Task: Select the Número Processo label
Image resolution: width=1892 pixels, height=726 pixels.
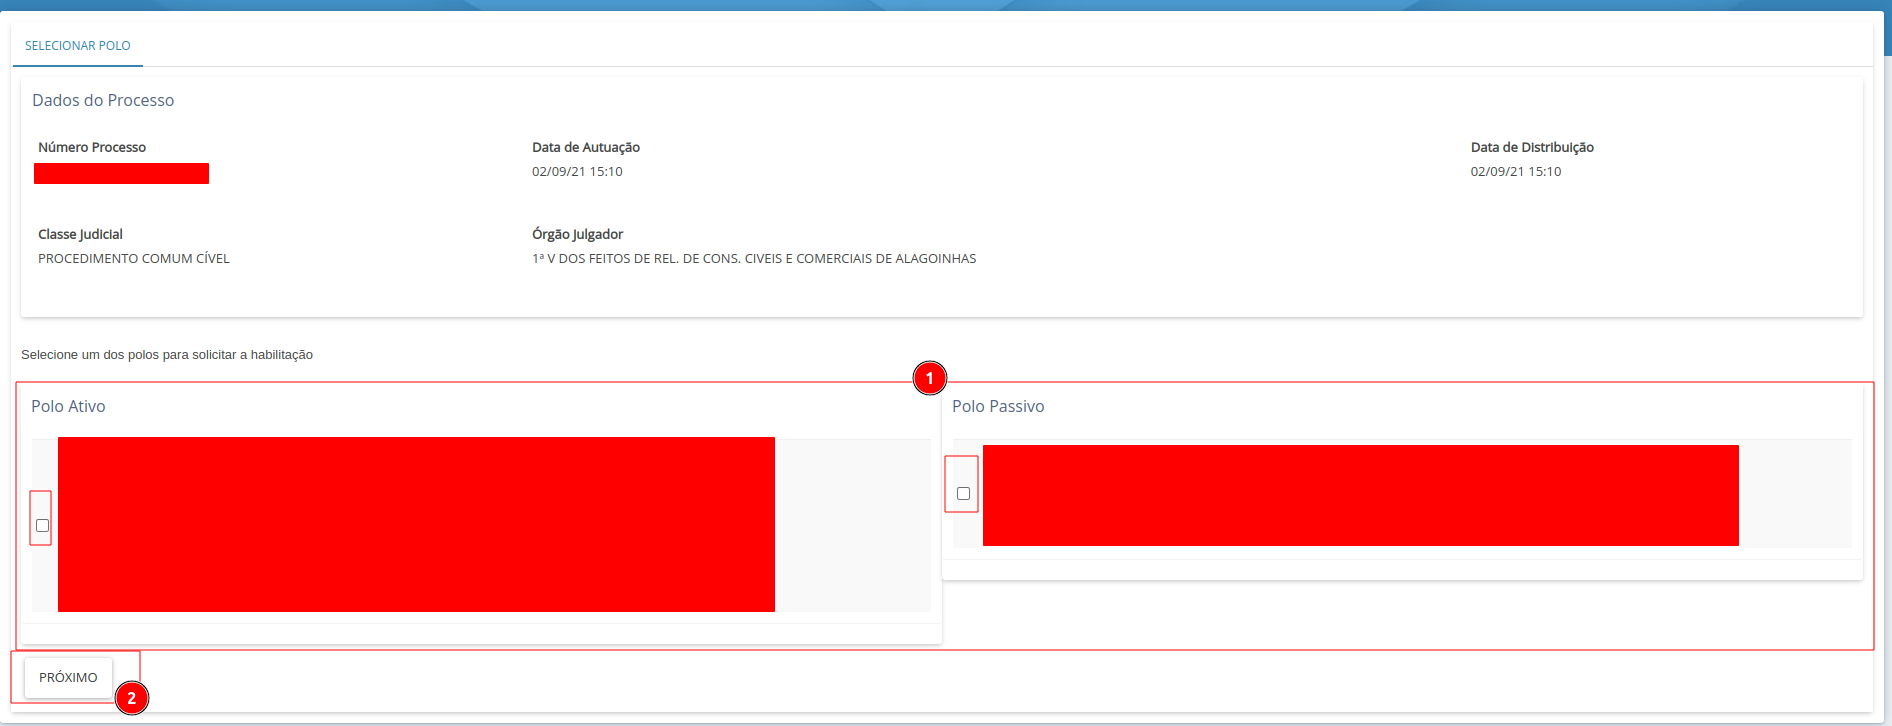Action: click(x=92, y=147)
